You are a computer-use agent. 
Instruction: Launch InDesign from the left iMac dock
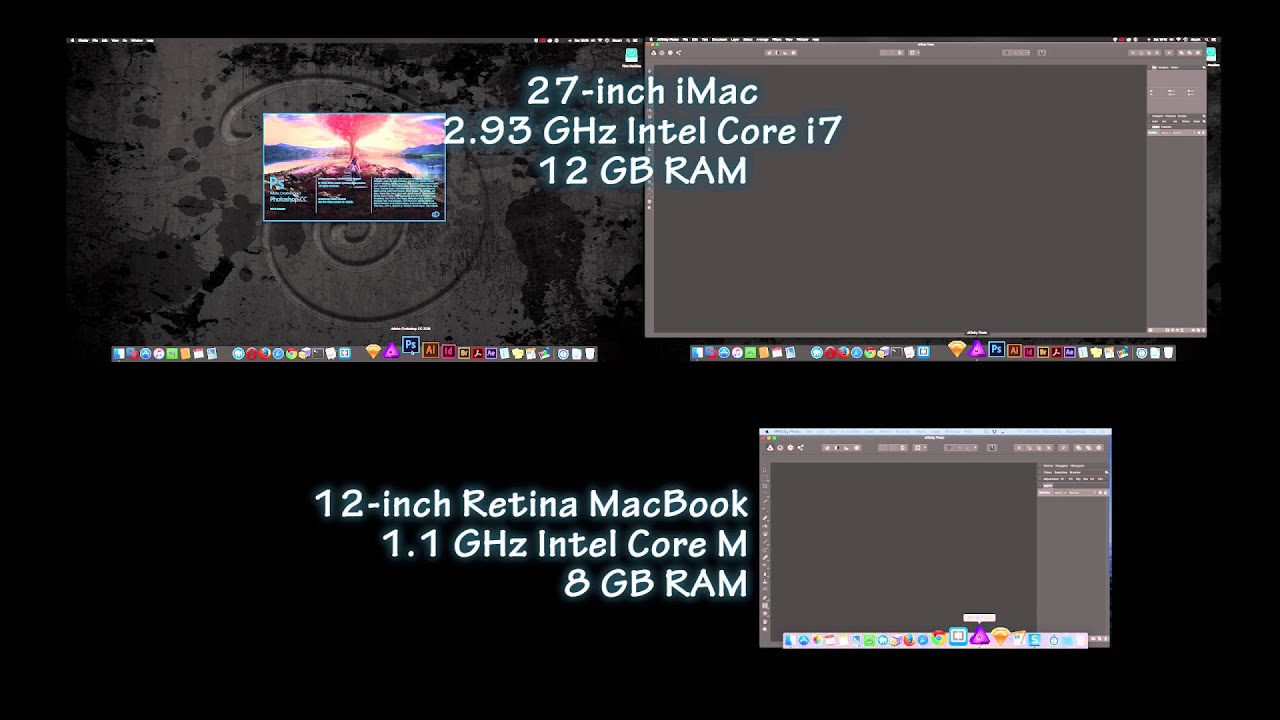coord(449,351)
